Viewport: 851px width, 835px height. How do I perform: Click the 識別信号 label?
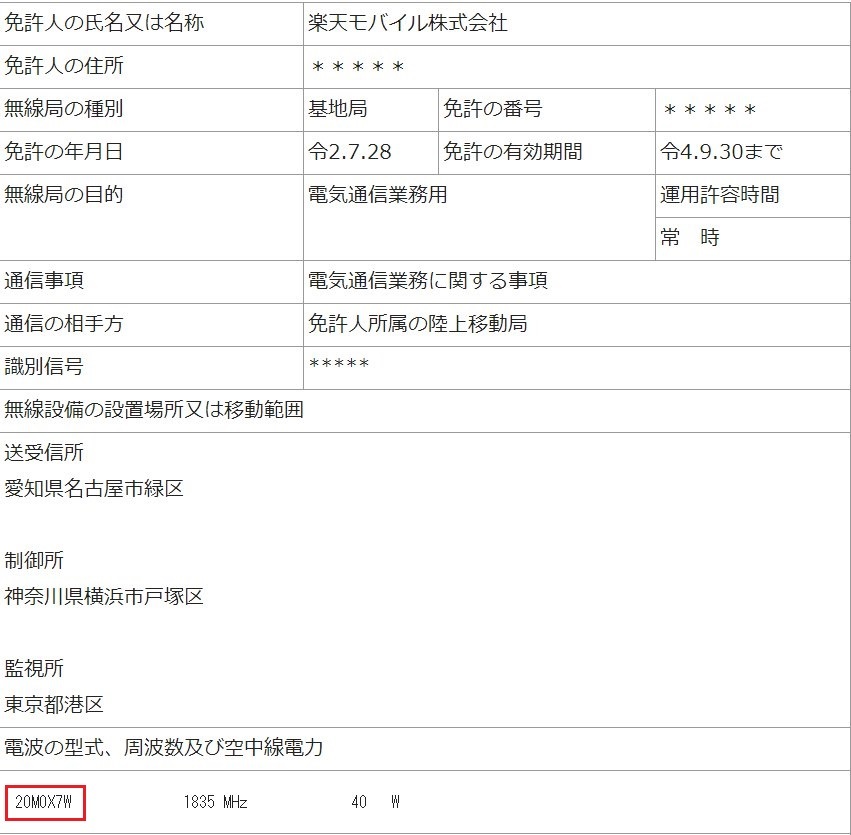[44, 366]
